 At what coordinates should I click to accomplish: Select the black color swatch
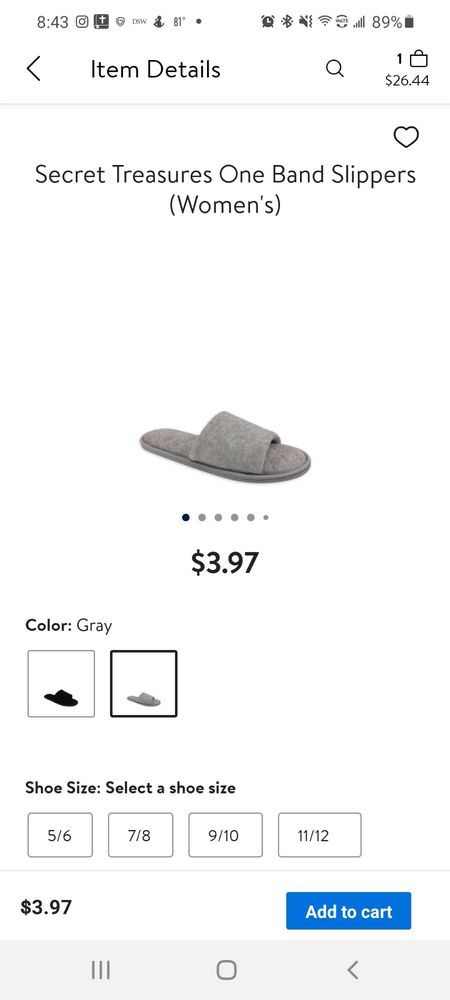click(x=61, y=684)
